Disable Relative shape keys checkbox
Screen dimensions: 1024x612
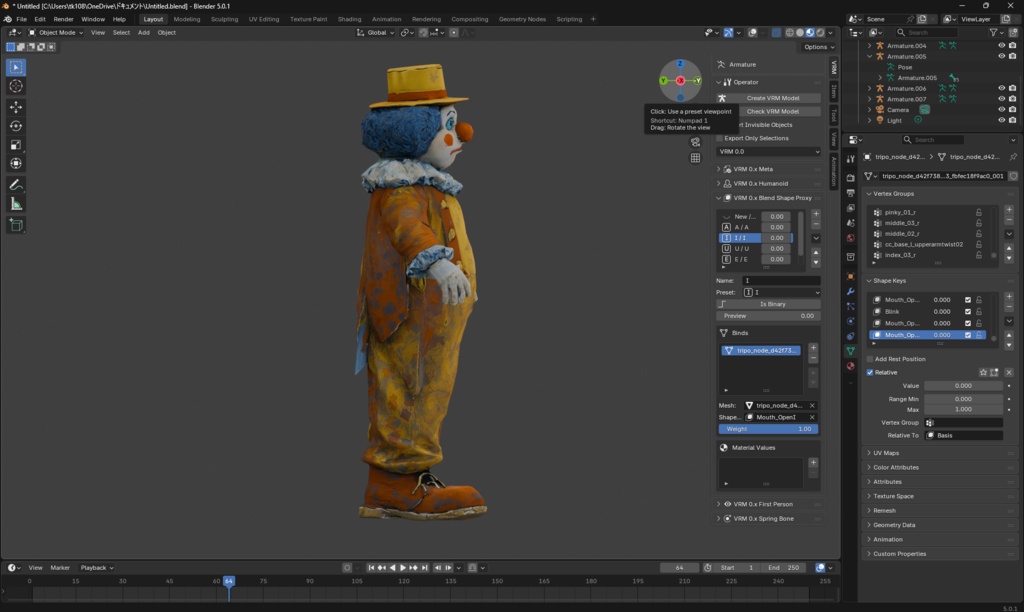[870, 372]
